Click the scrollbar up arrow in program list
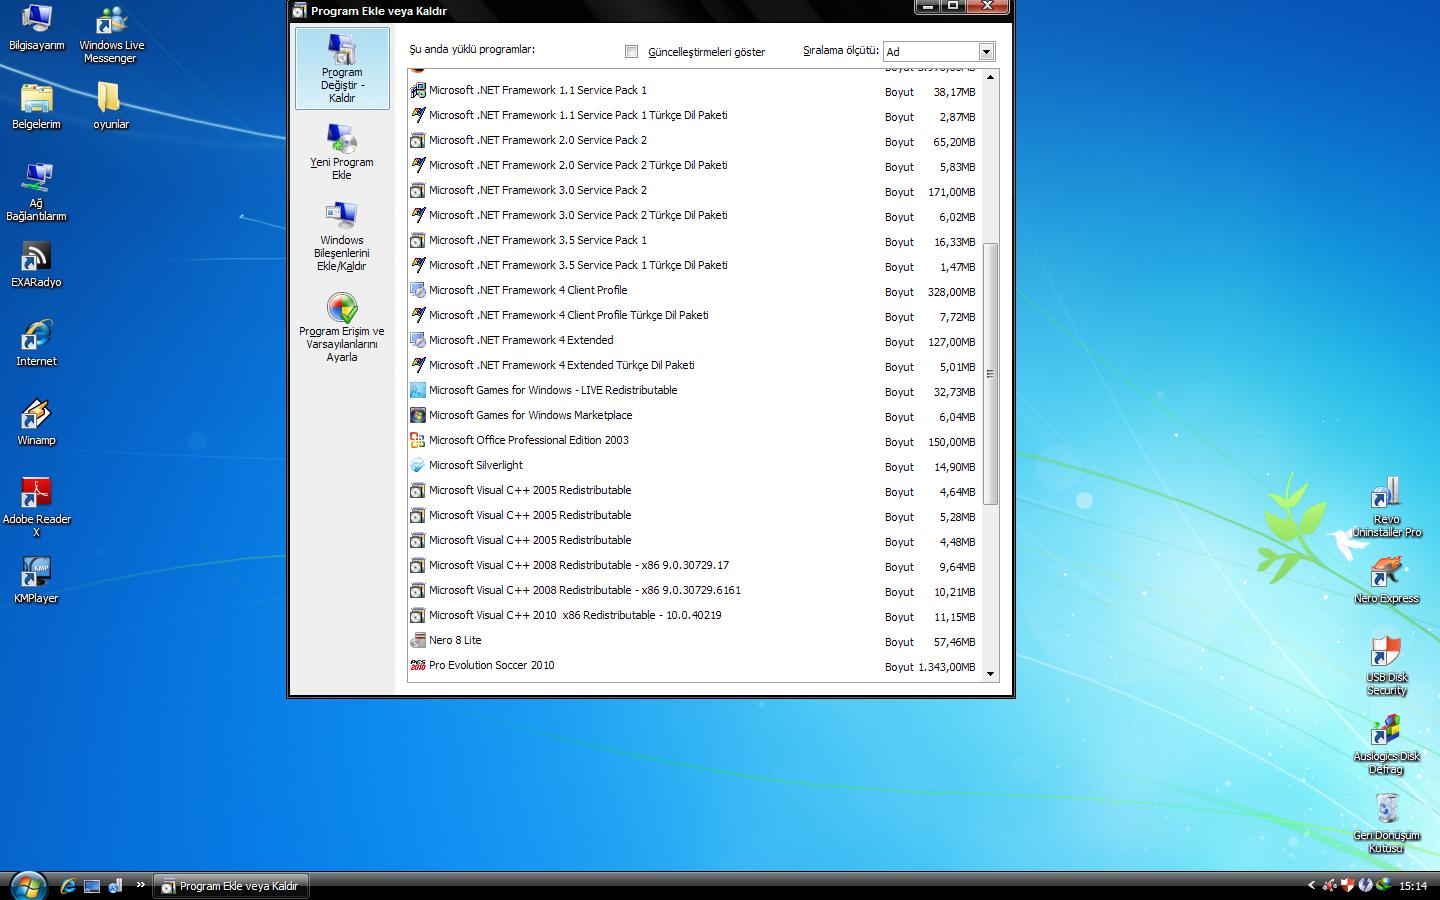The image size is (1440, 900). 991,77
